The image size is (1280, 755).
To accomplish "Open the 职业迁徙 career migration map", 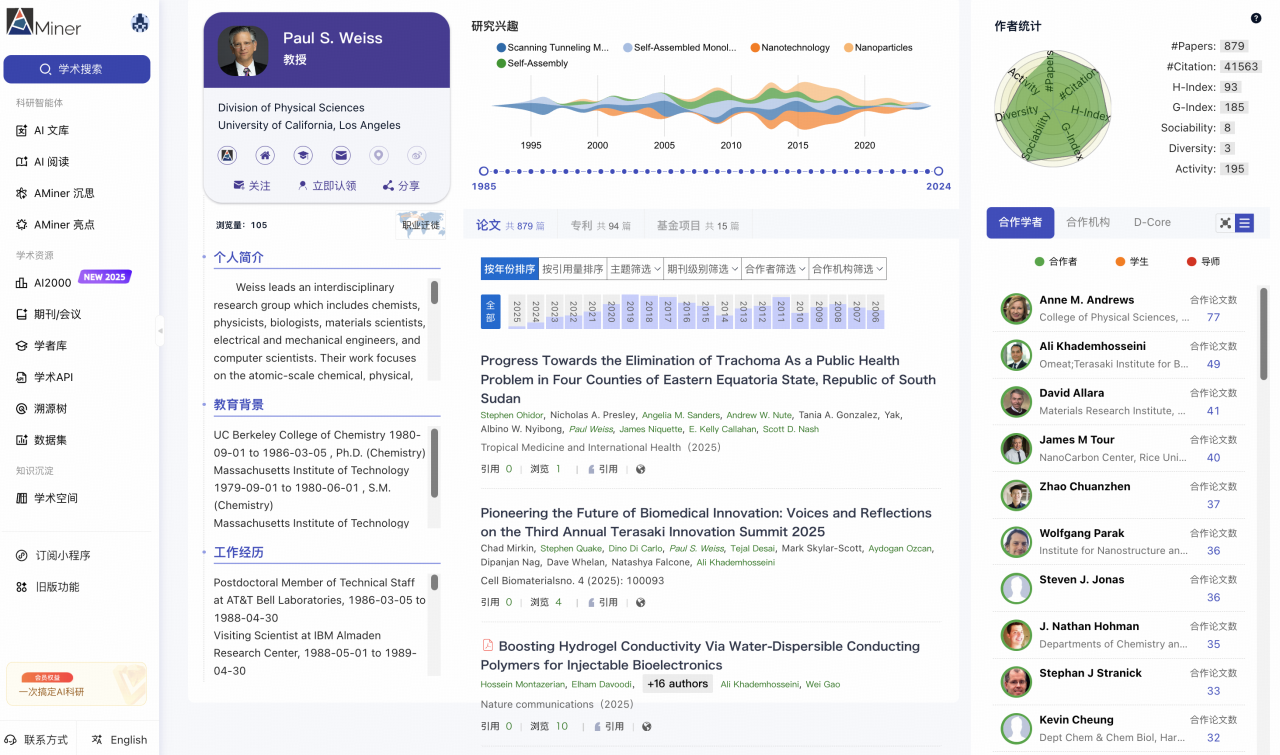I will pyautogui.click(x=420, y=225).
